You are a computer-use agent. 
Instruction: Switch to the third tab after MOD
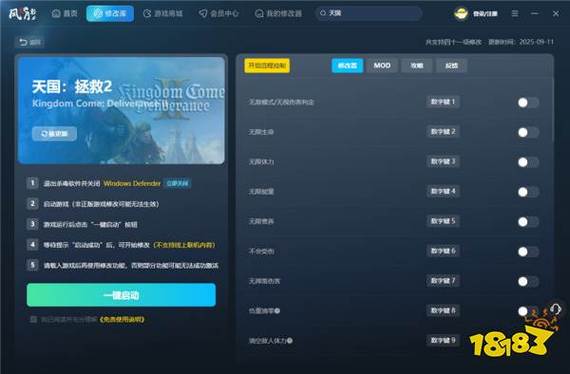click(417, 65)
